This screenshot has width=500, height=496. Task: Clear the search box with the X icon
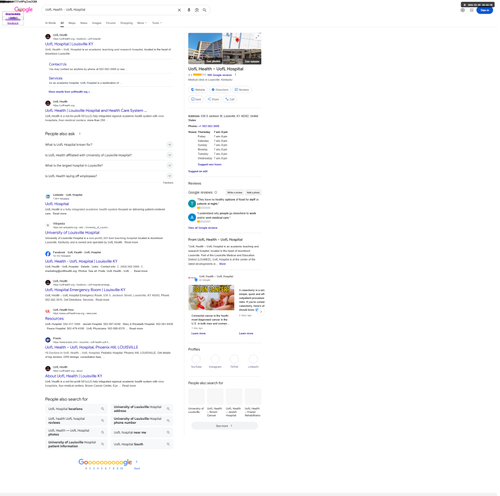click(179, 10)
